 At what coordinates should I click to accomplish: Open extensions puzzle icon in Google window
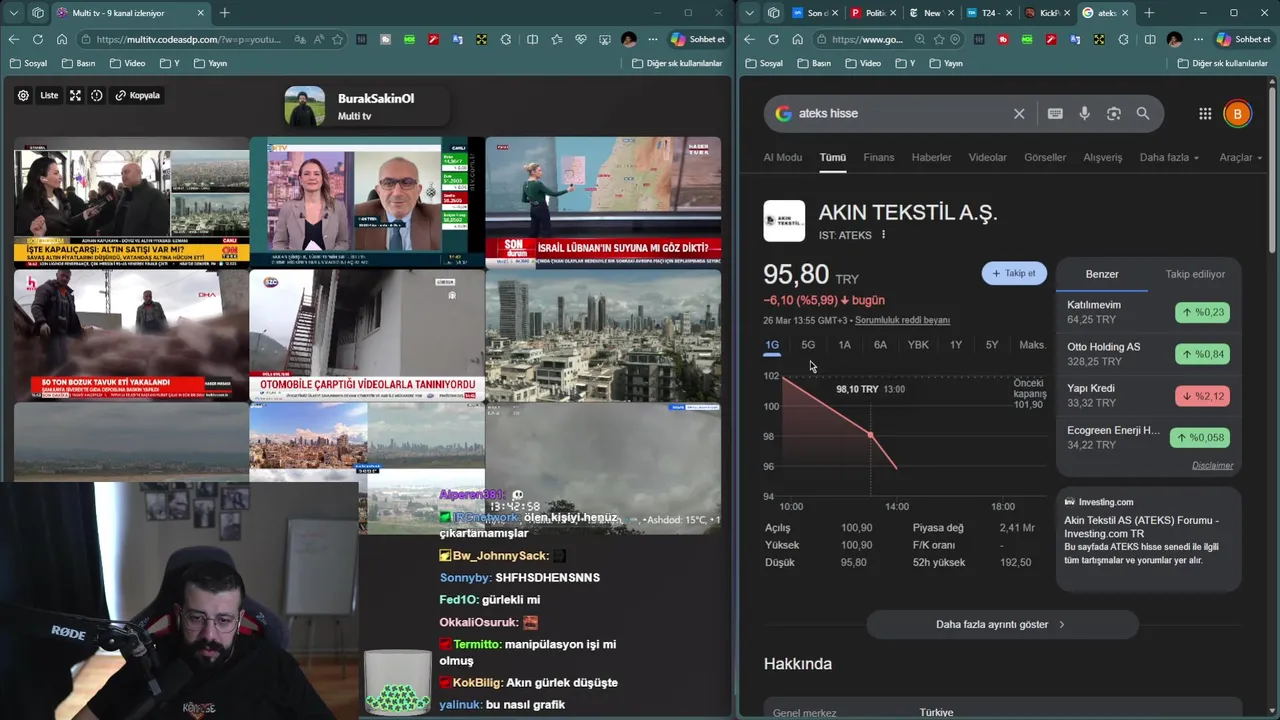(x=1125, y=39)
